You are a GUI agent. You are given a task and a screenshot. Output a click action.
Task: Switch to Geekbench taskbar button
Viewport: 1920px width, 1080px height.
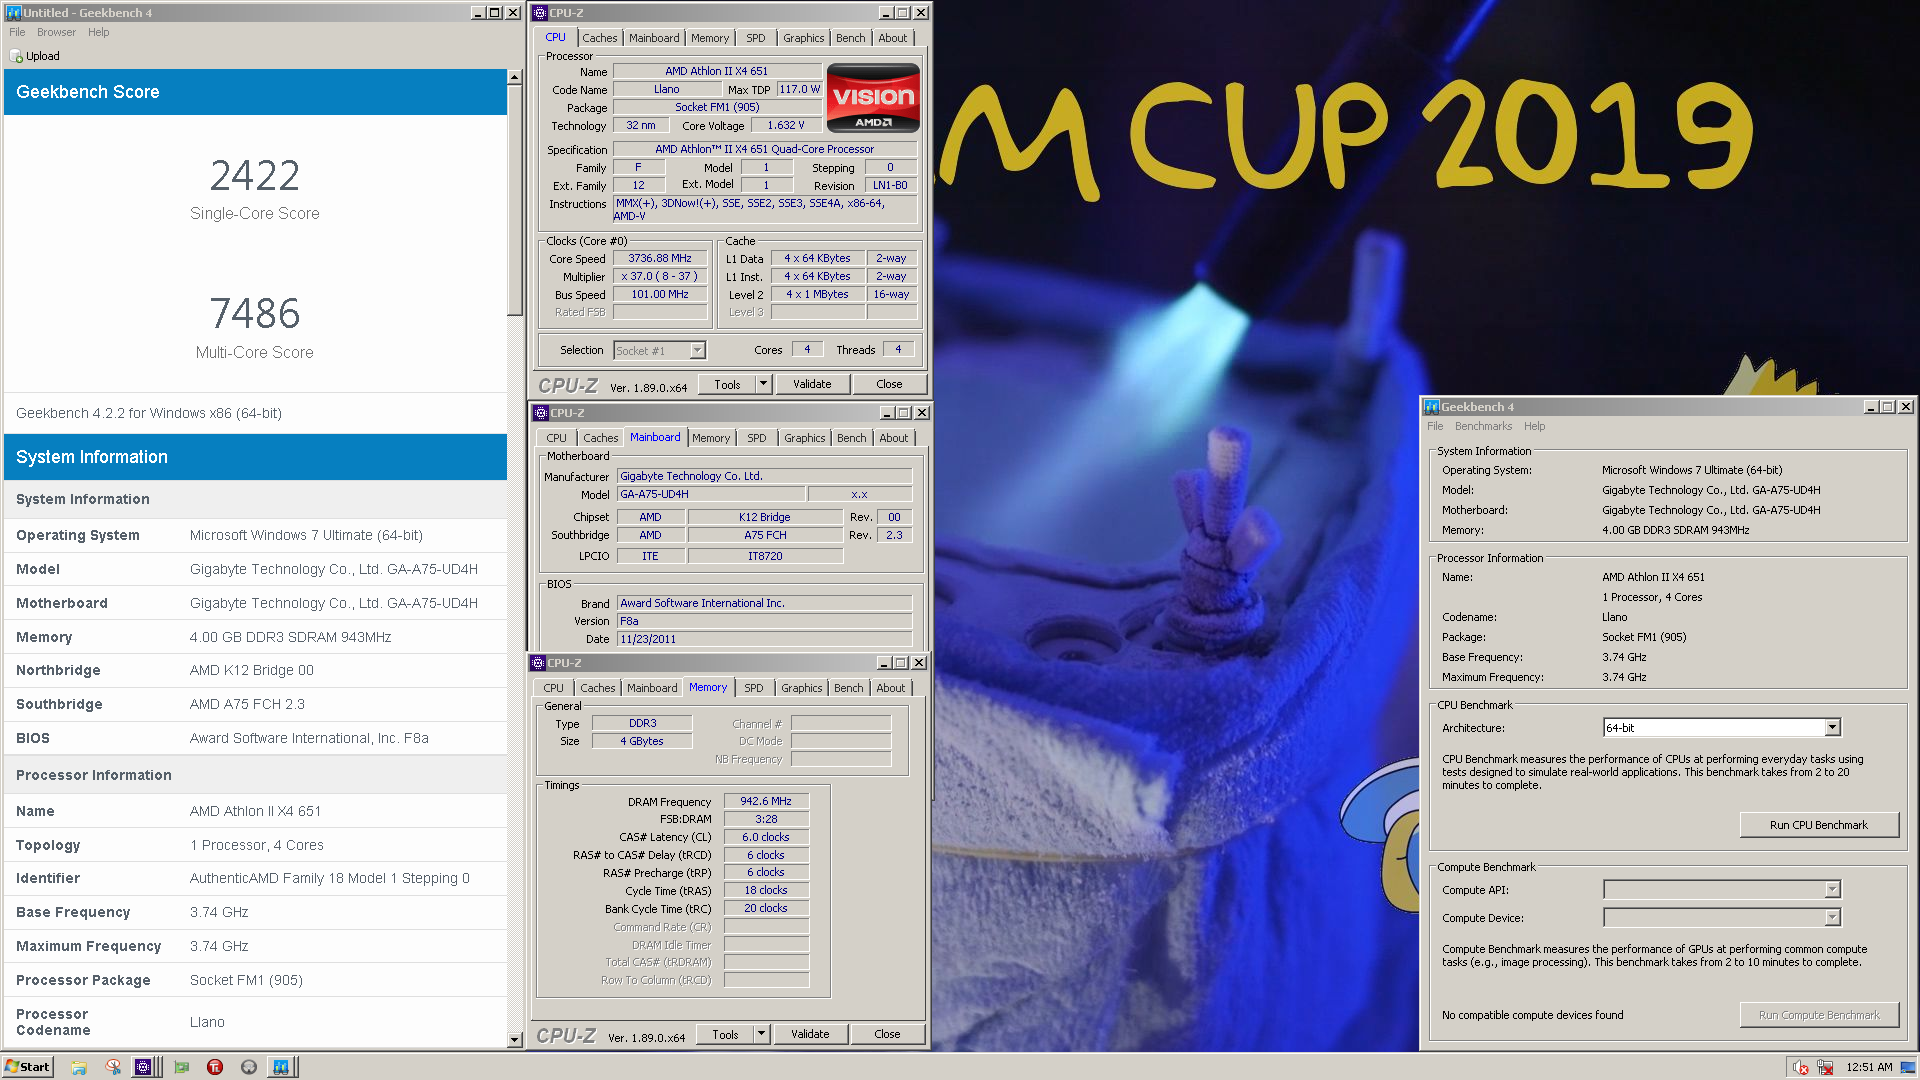tap(282, 1067)
